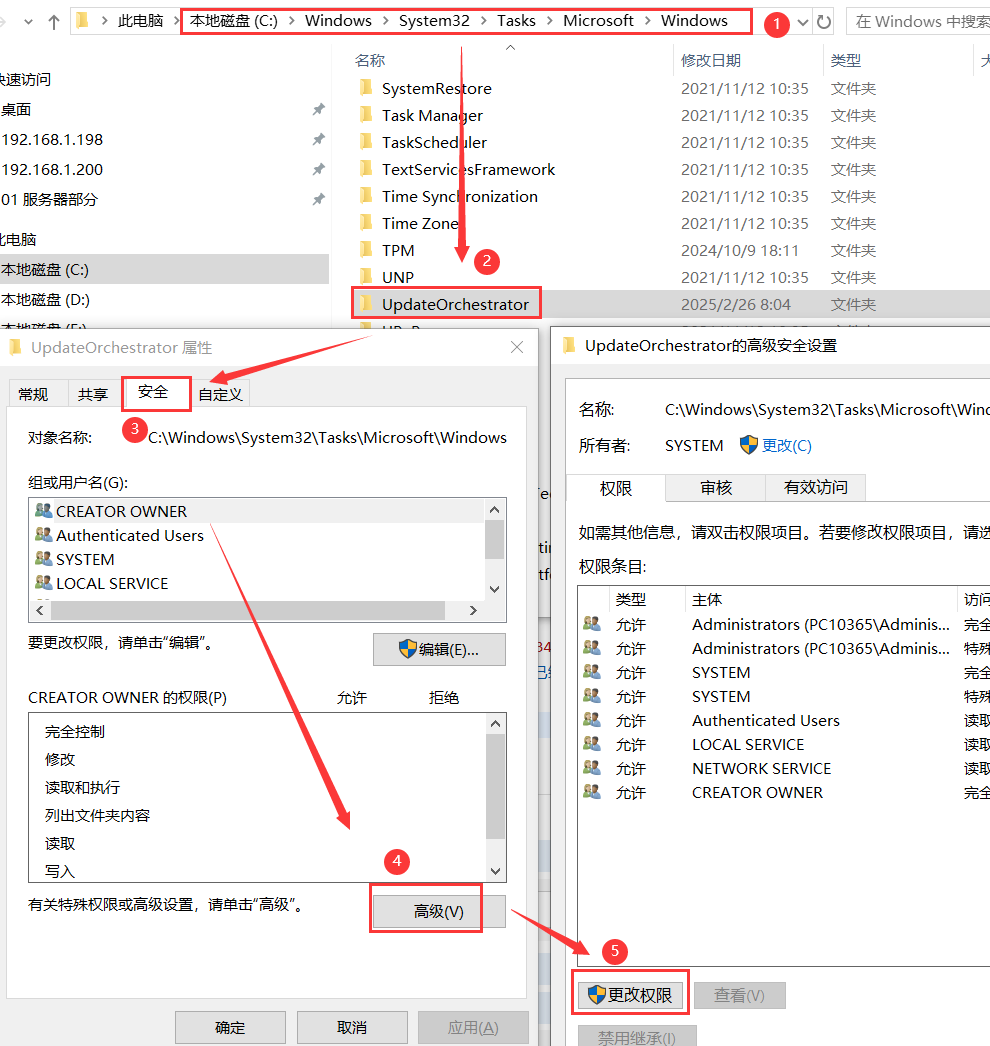
Task: Click user icon of NETWORK SERVICE entry
Action: tap(592, 768)
